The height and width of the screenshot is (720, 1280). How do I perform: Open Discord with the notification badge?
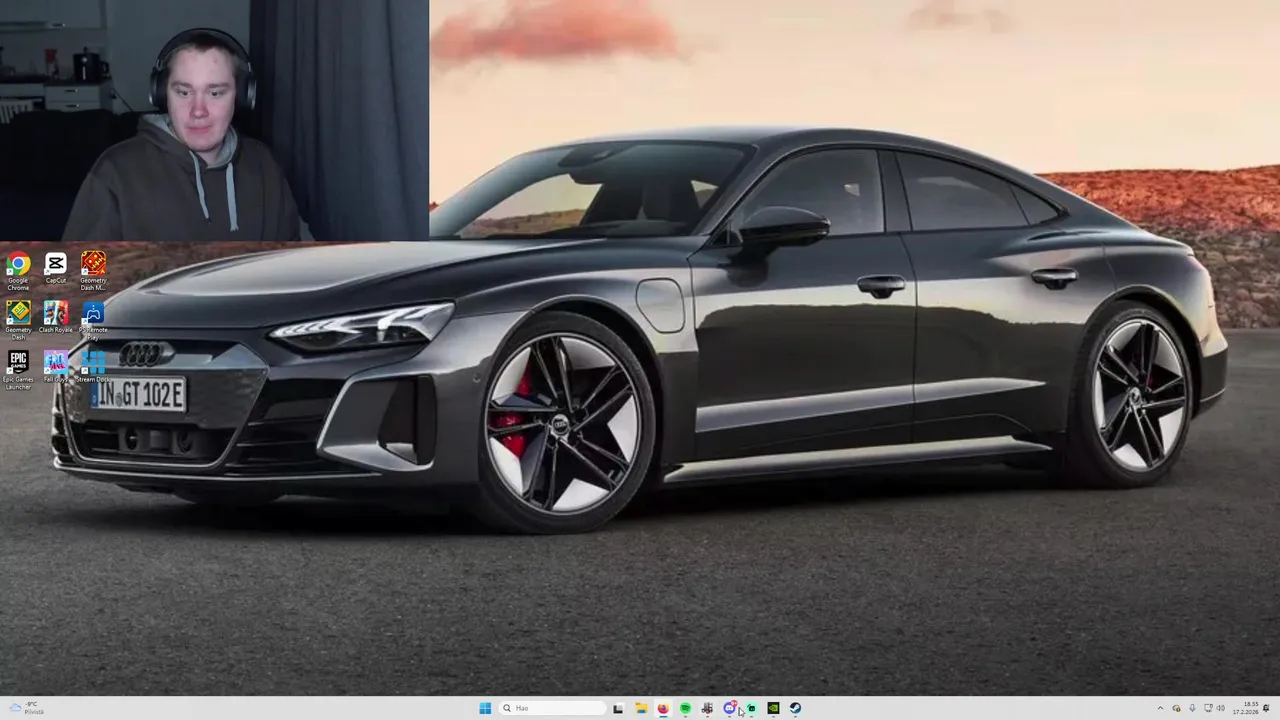[x=730, y=708]
